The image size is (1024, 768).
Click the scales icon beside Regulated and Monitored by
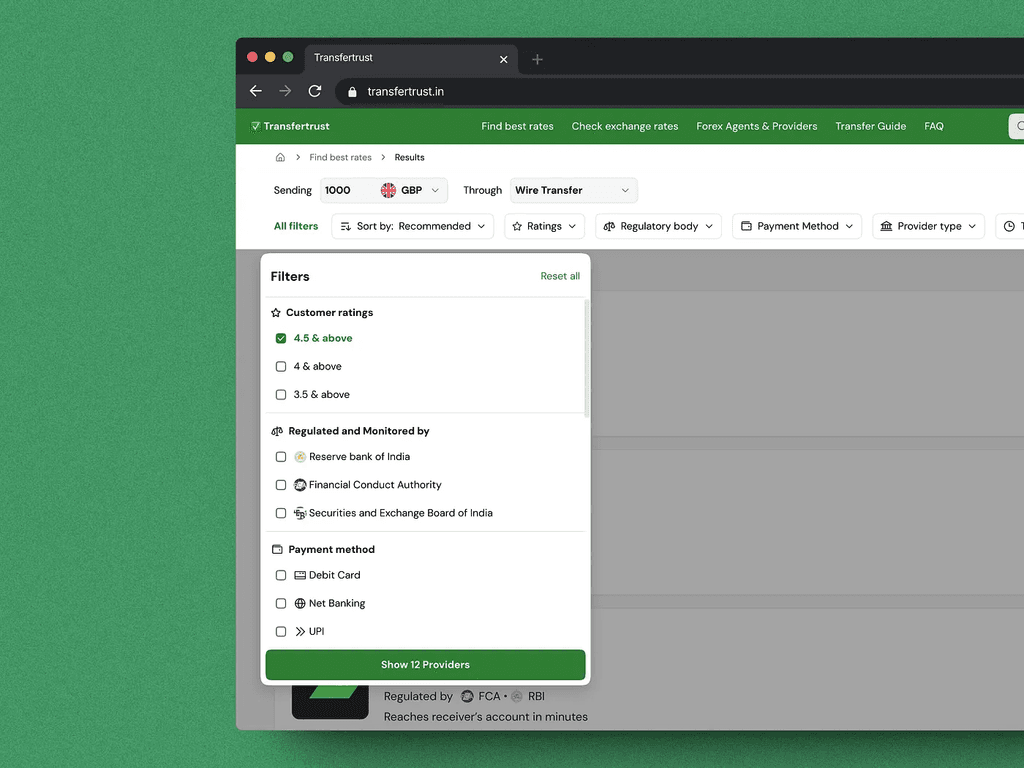pyautogui.click(x=277, y=431)
